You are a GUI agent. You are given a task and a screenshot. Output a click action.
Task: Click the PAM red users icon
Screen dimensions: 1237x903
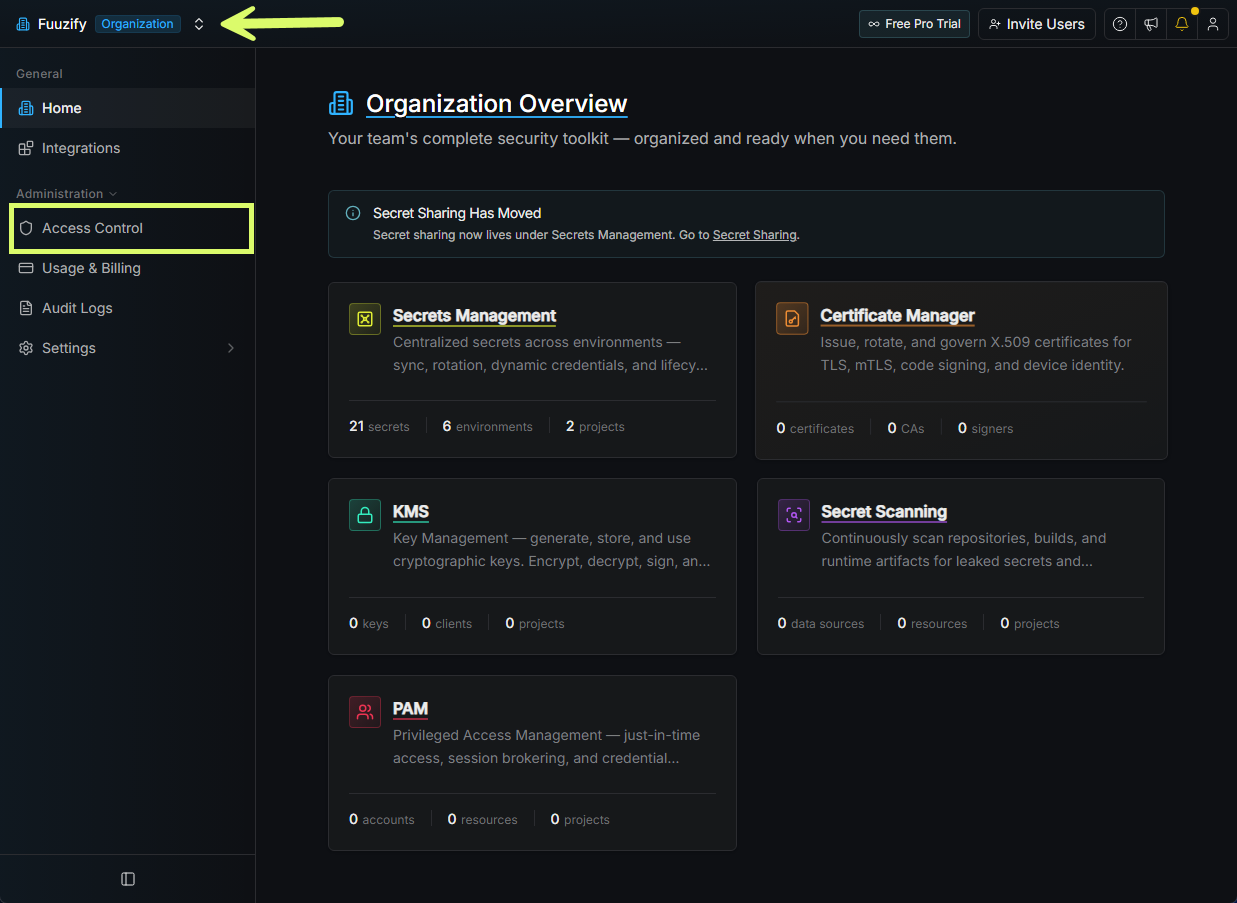click(365, 712)
